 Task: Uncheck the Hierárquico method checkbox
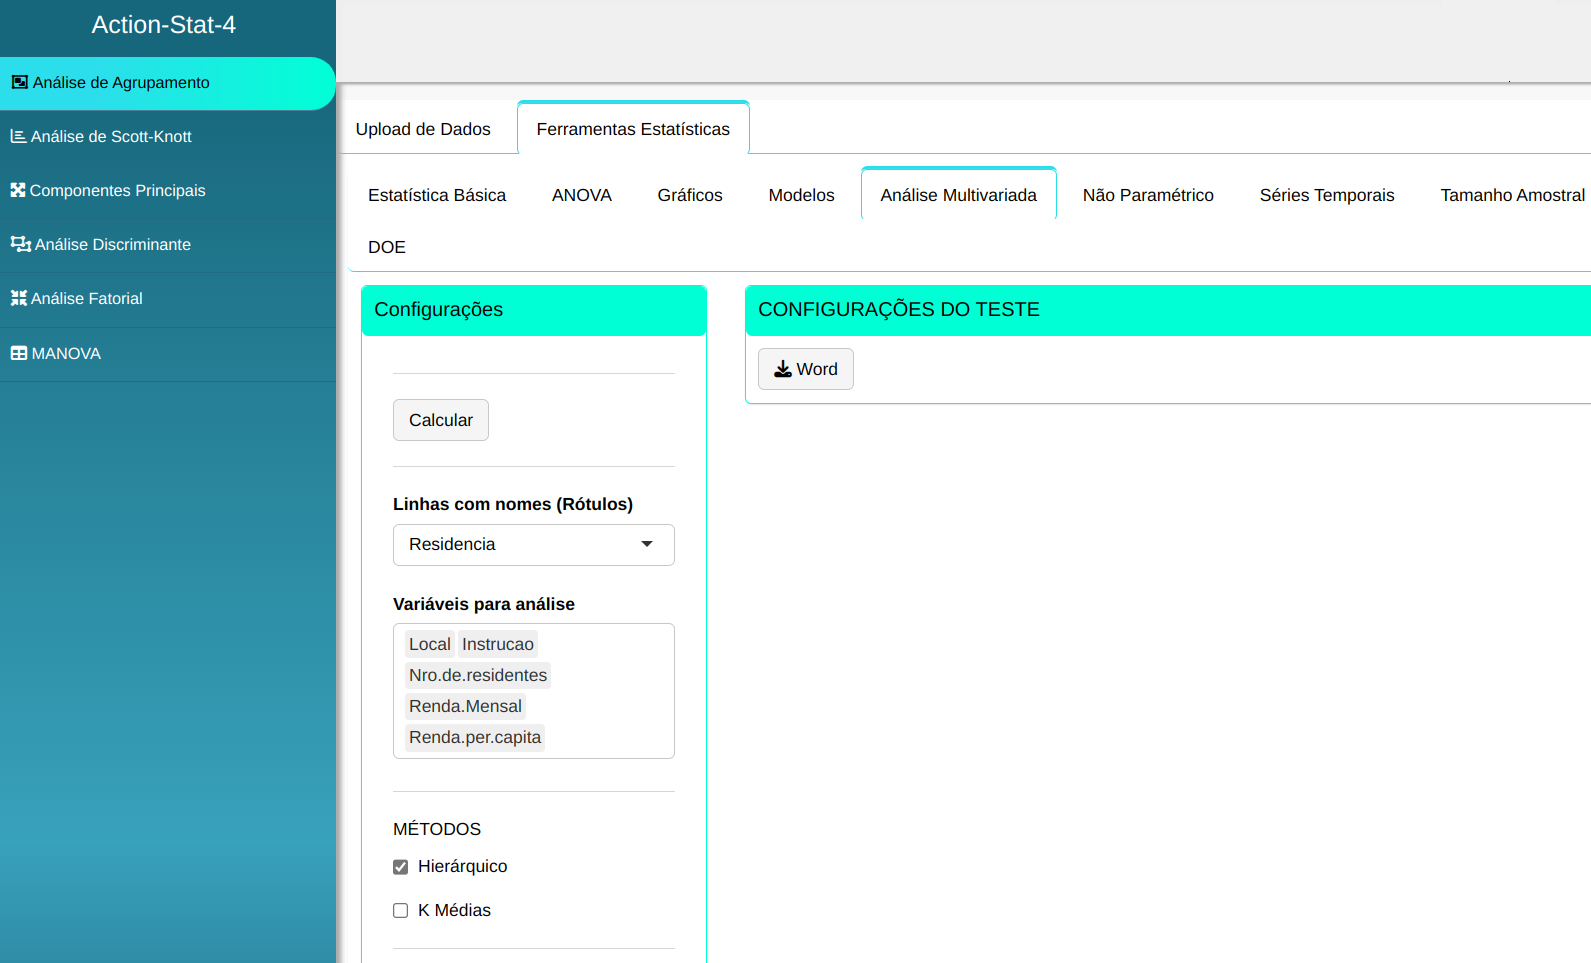coord(401,867)
